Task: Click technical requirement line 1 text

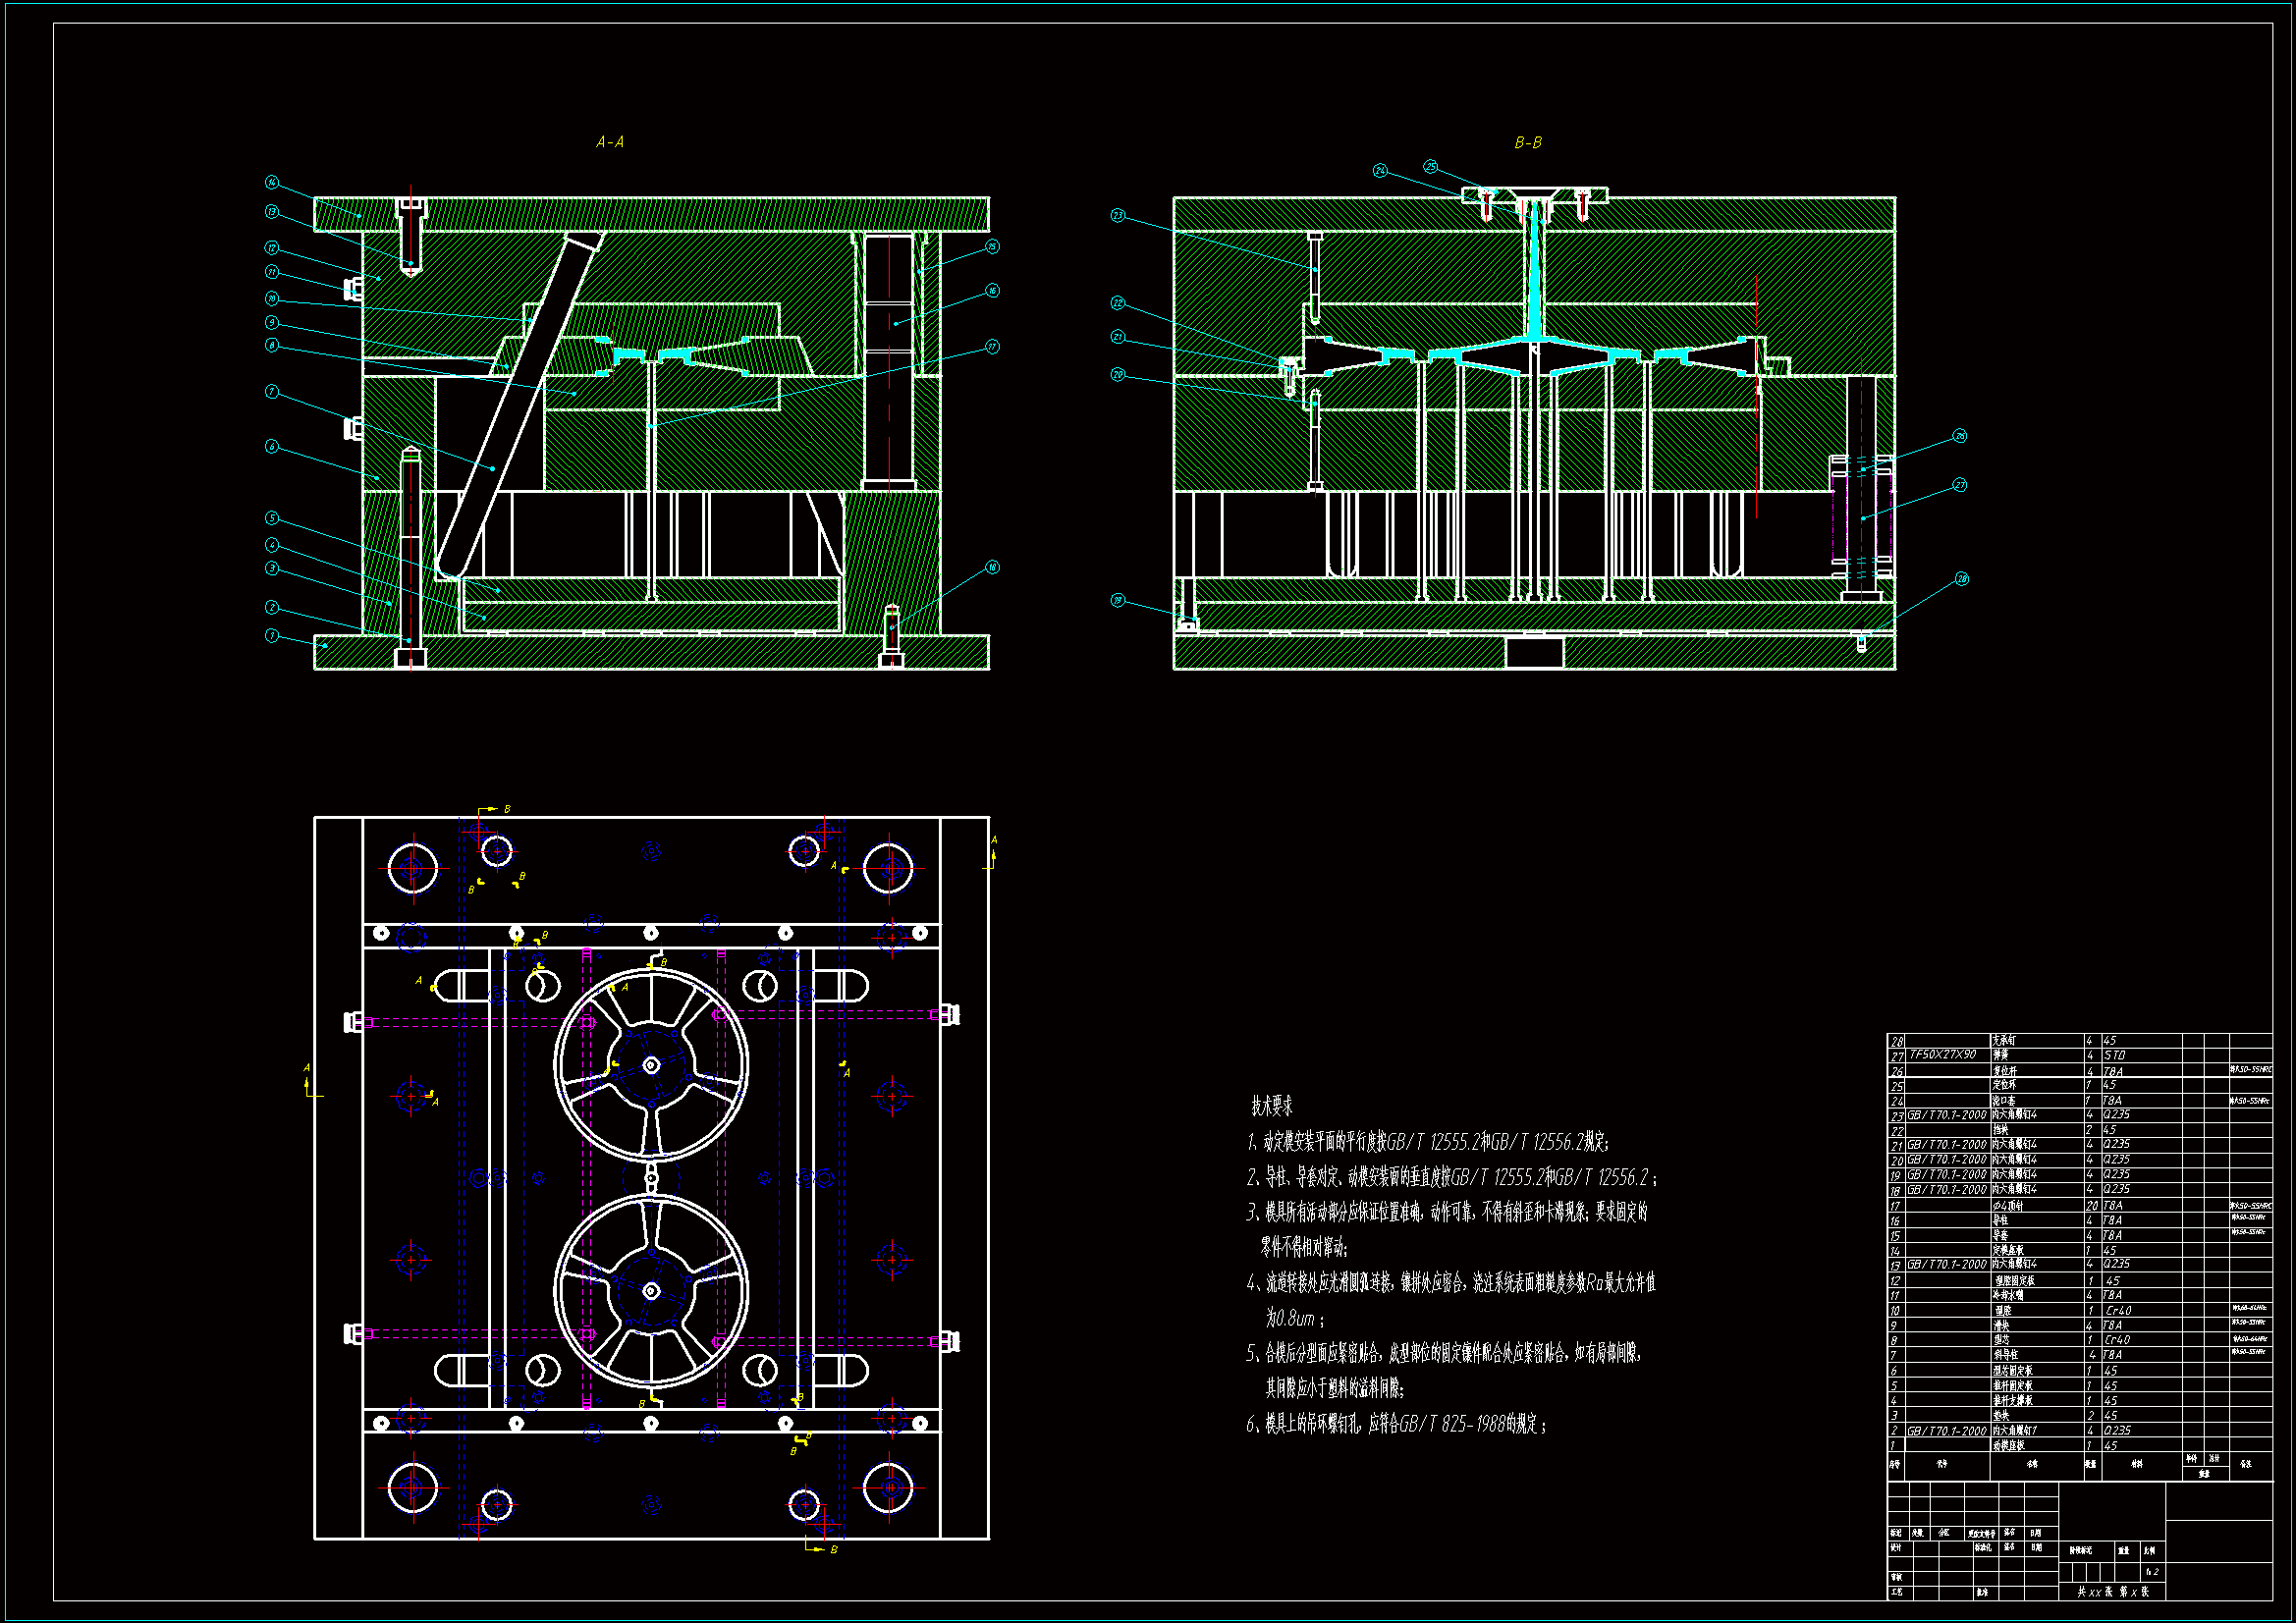Action: (x=1427, y=1142)
